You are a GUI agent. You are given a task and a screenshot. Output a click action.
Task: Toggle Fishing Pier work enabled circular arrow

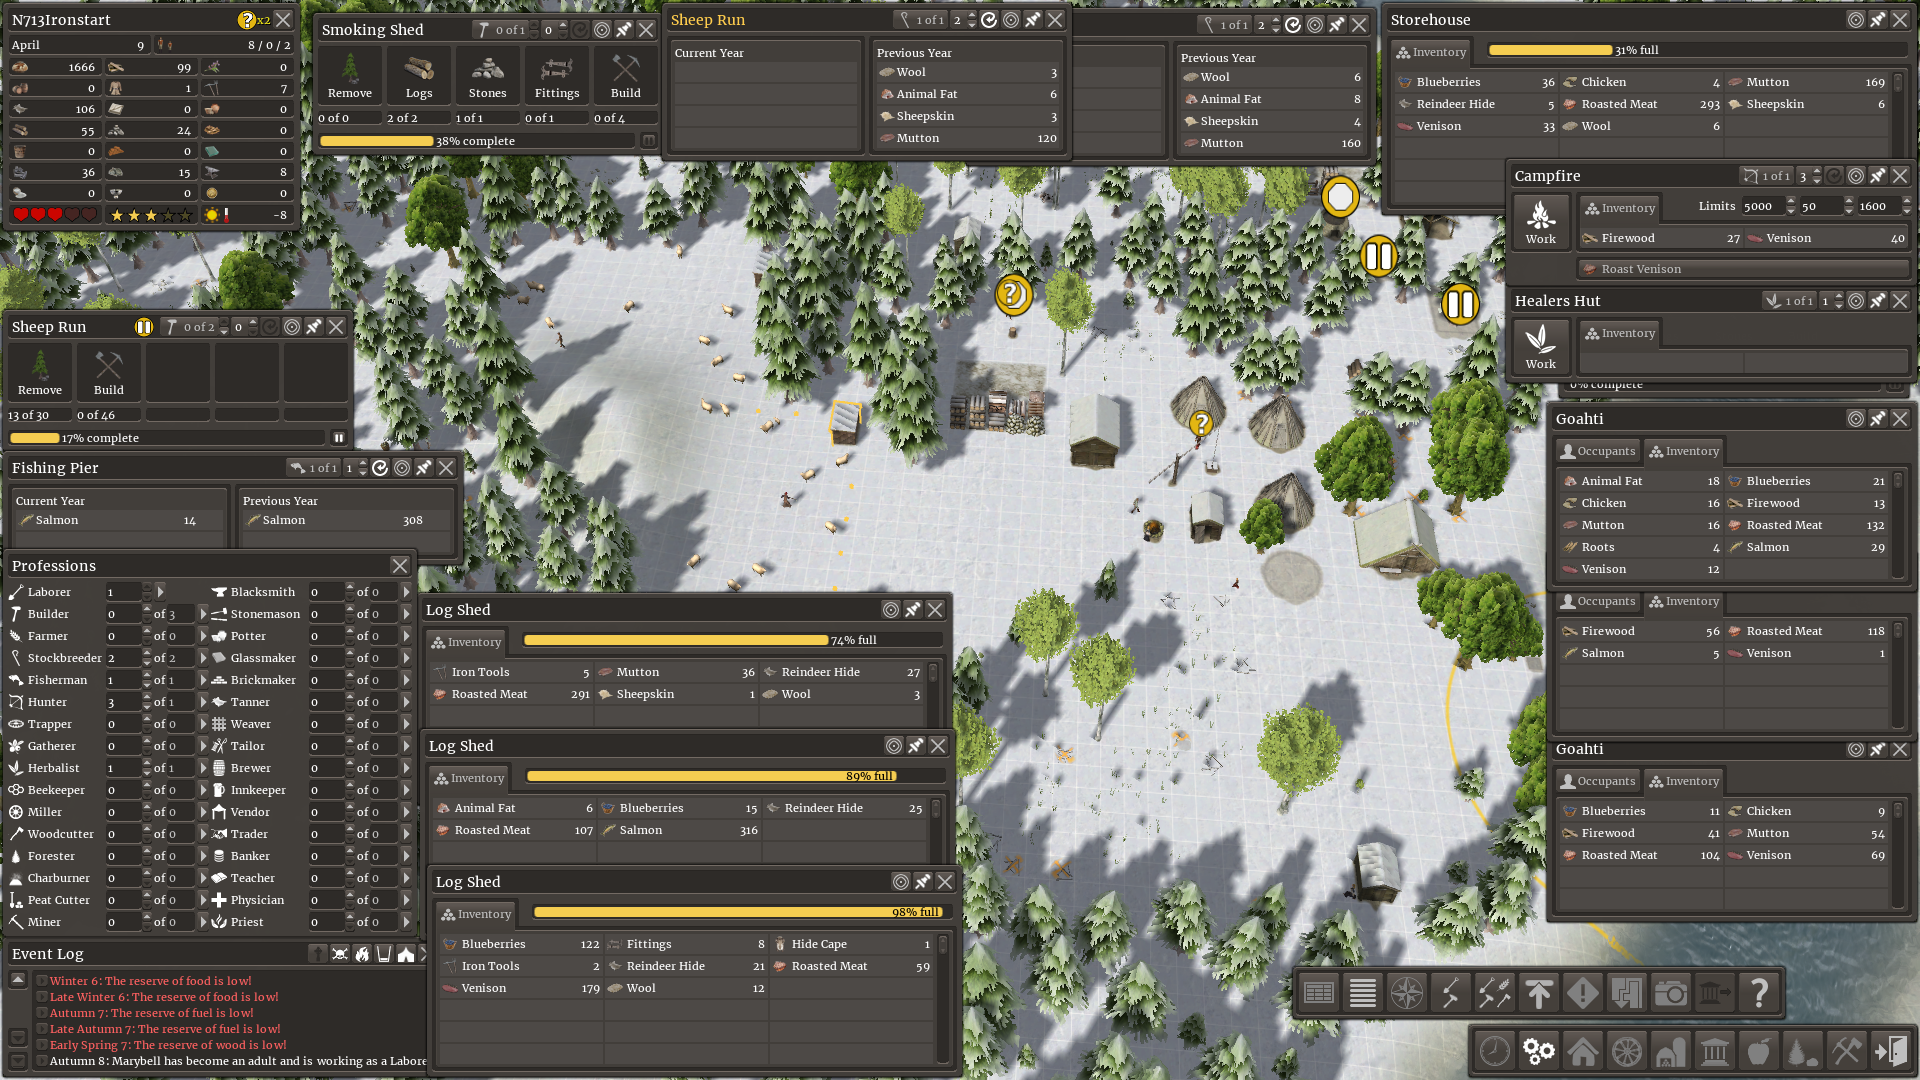(380, 468)
